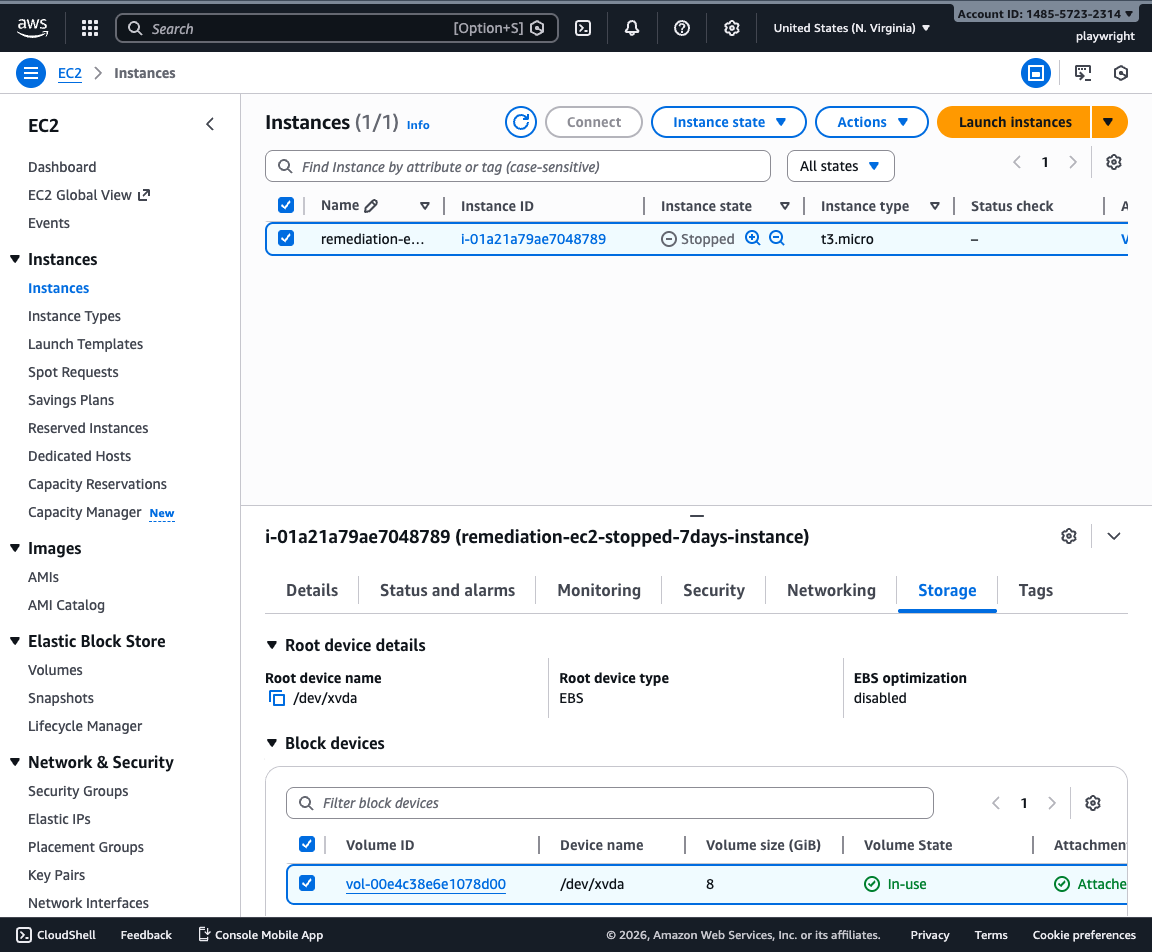1152x952 pixels.
Task: Open the vol-00e4c38e6e1078d00 volume link
Action: tap(425, 883)
